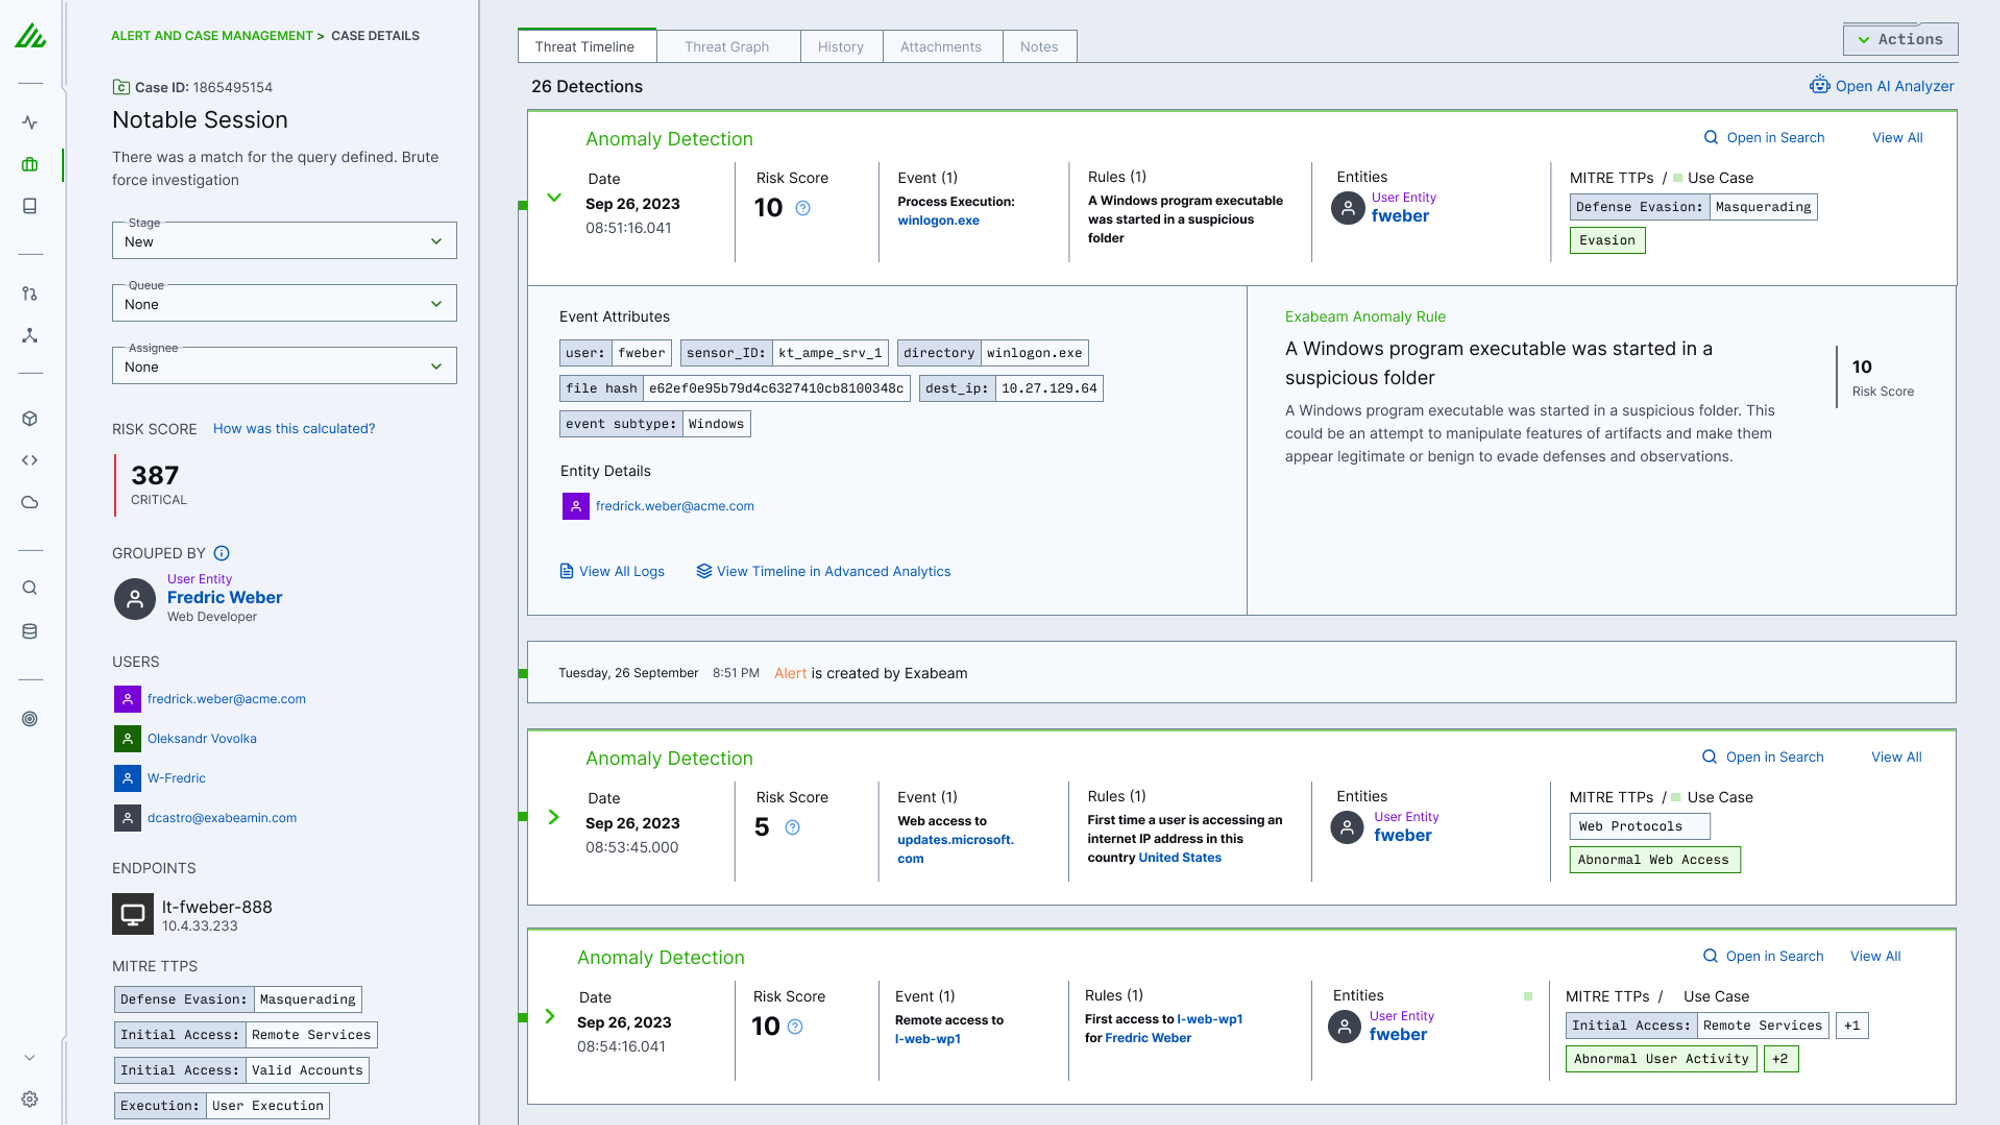The width and height of the screenshot is (2000, 1125).
Task: Click the +2 use case badge
Action: click(1780, 1058)
